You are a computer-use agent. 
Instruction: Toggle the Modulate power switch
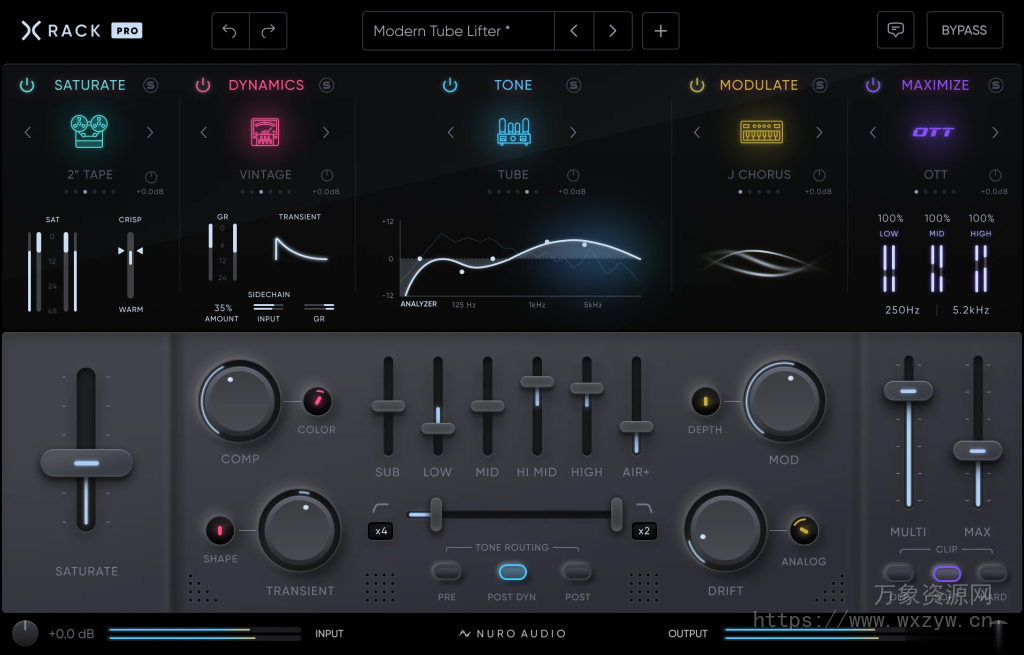pyautogui.click(x=697, y=85)
